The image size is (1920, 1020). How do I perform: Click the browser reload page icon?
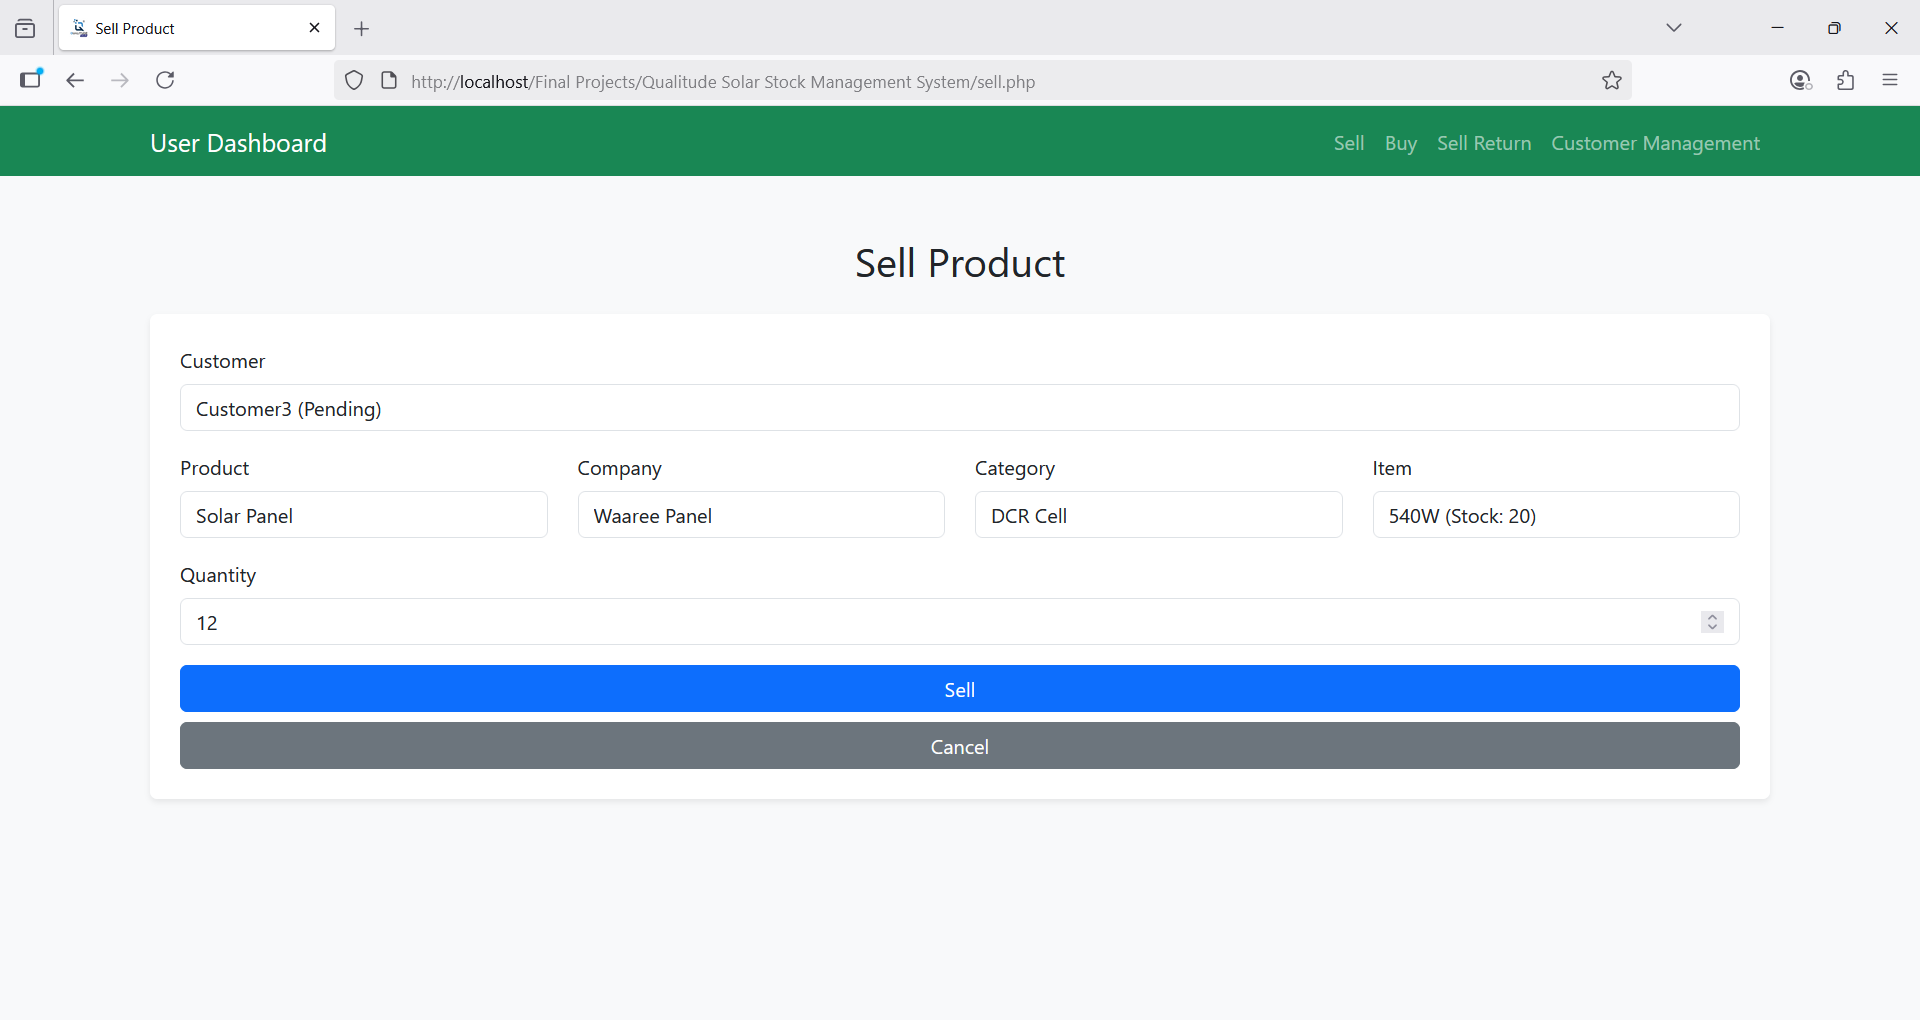[166, 80]
